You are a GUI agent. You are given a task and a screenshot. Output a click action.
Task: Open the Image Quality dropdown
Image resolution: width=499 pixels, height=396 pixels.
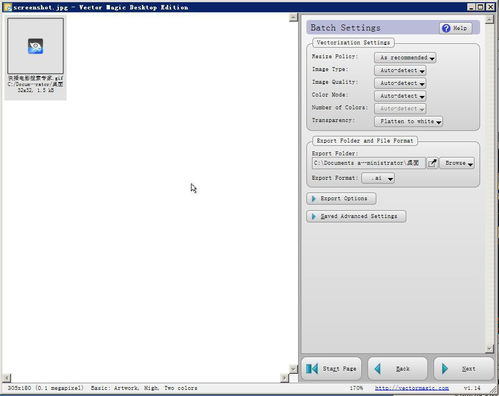pos(400,83)
